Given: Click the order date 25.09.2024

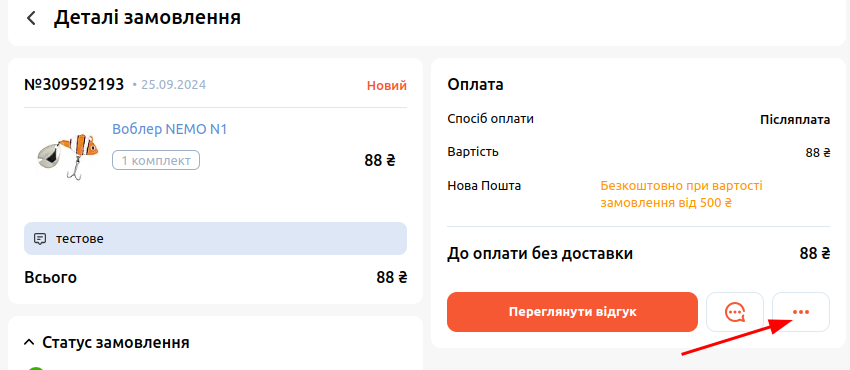Looking at the screenshot, I should pos(173,85).
